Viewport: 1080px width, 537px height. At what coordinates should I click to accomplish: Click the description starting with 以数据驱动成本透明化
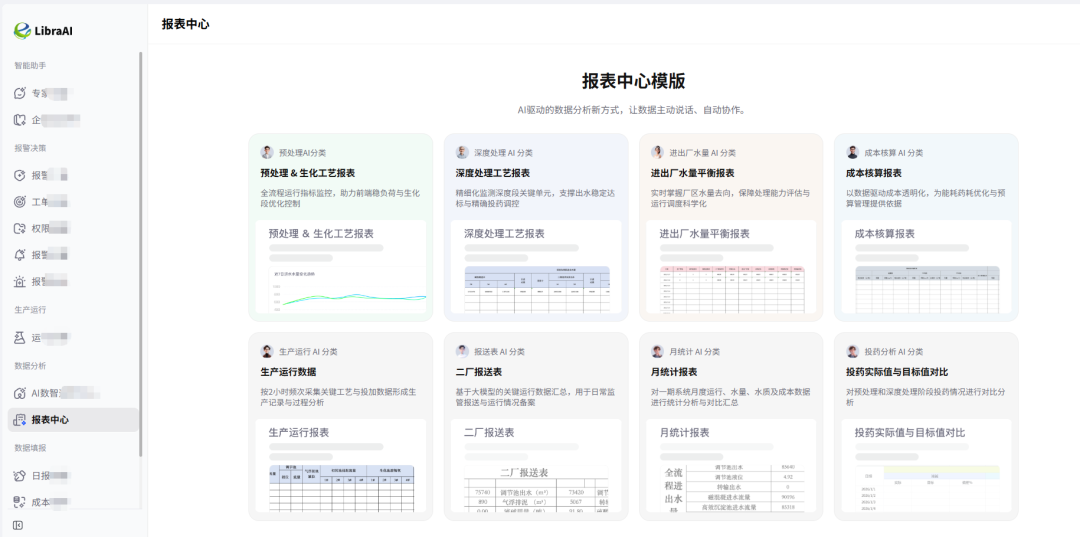pyautogui.click(x=926, y=198)
